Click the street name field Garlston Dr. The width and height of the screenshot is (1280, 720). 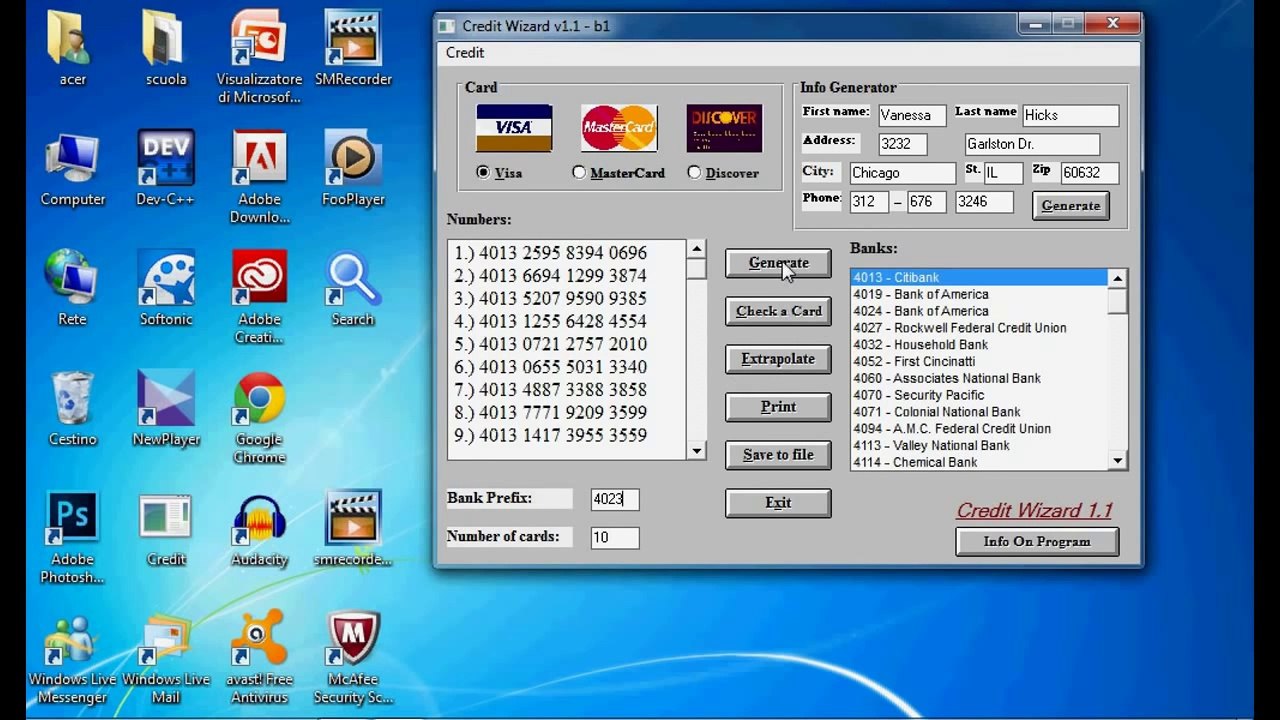1032,144
